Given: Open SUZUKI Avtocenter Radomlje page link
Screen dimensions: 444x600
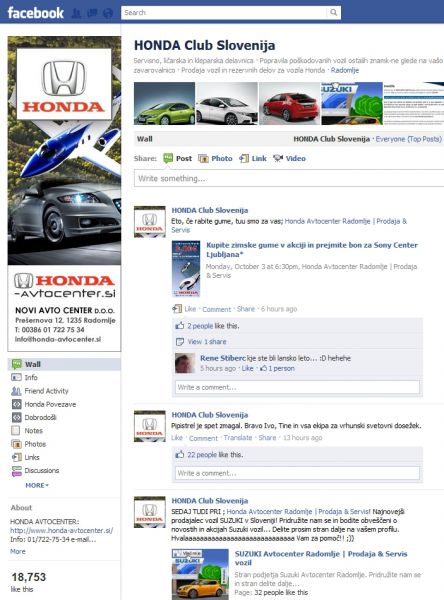Looking at the screenshot, I should (321, 558).
